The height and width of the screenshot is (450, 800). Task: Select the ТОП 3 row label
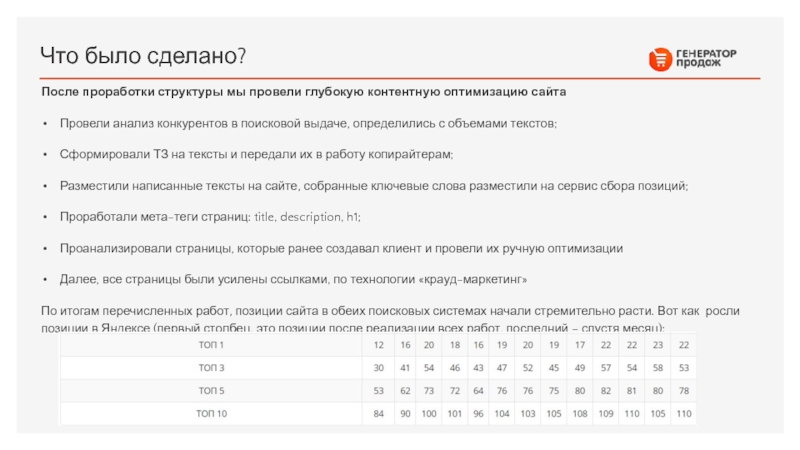211,368
